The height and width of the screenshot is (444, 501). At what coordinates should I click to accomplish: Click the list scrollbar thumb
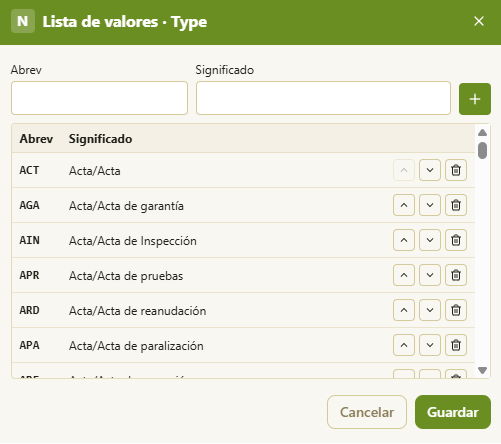(482, 150)
